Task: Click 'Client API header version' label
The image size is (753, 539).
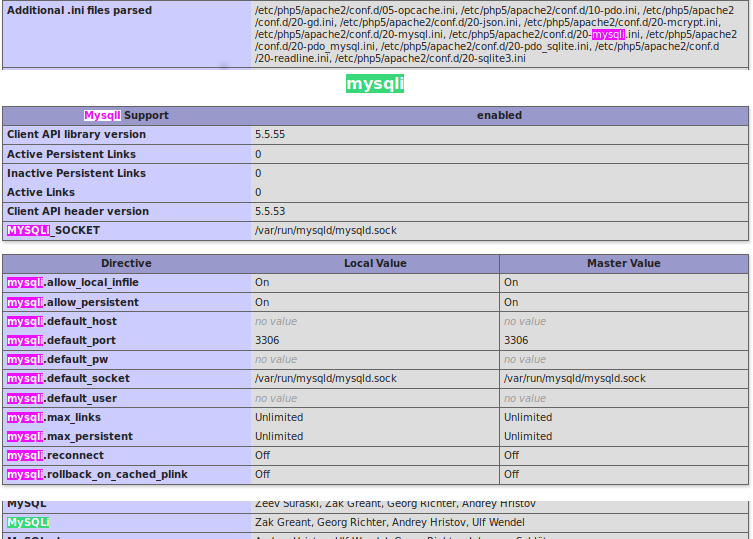Action: pyautogui.click(x=78, y=211)
